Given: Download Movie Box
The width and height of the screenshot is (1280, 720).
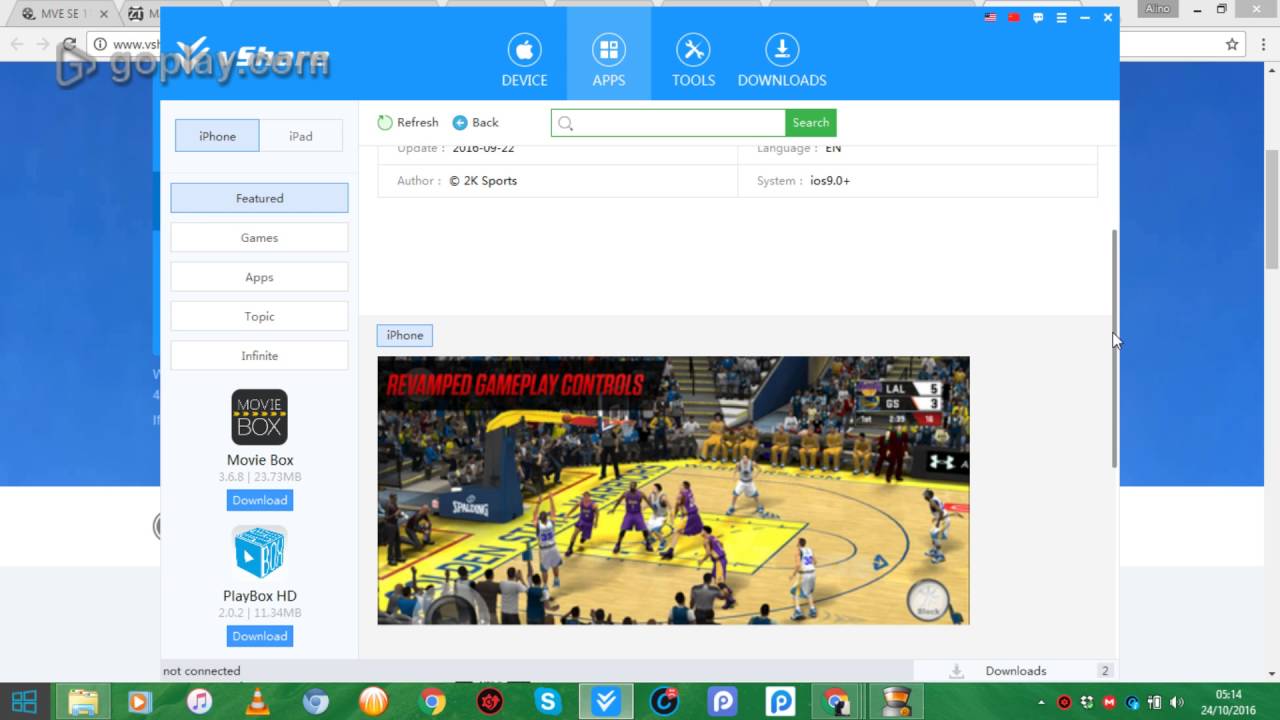Looking at the screenshot, I should (260, 500).
